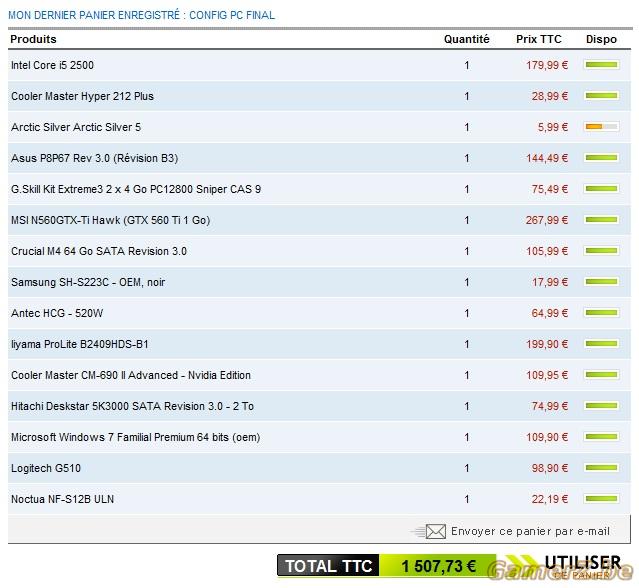Click the TOTAL TTC label
Screen dimensions: 639x588
[328, 566]
